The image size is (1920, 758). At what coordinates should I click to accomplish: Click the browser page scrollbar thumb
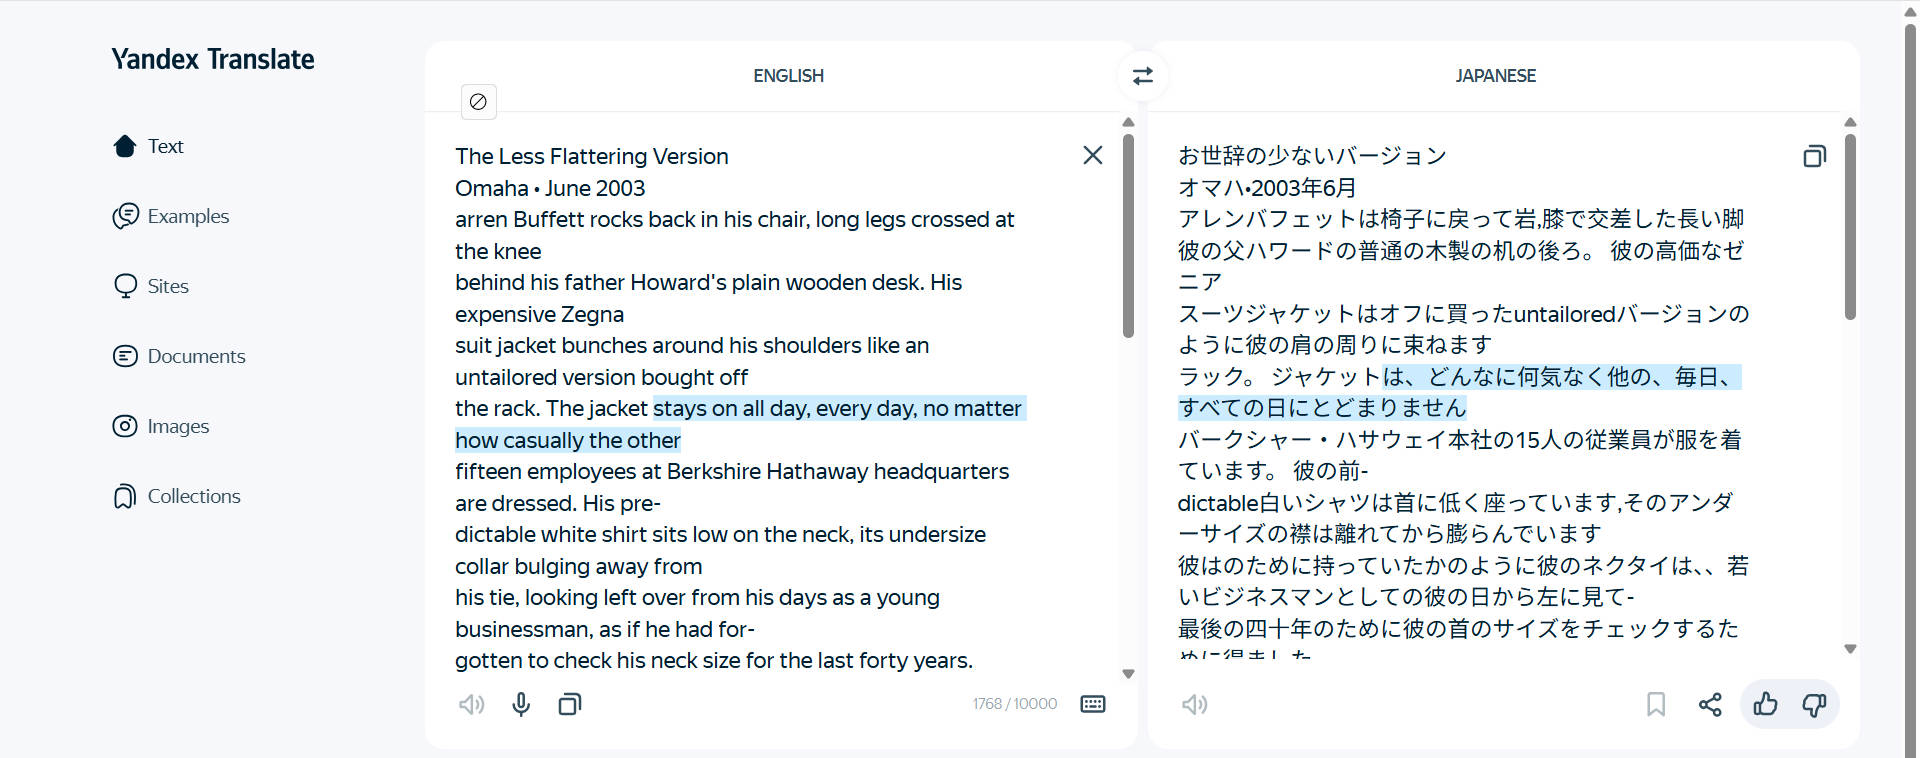[1910, 390]
